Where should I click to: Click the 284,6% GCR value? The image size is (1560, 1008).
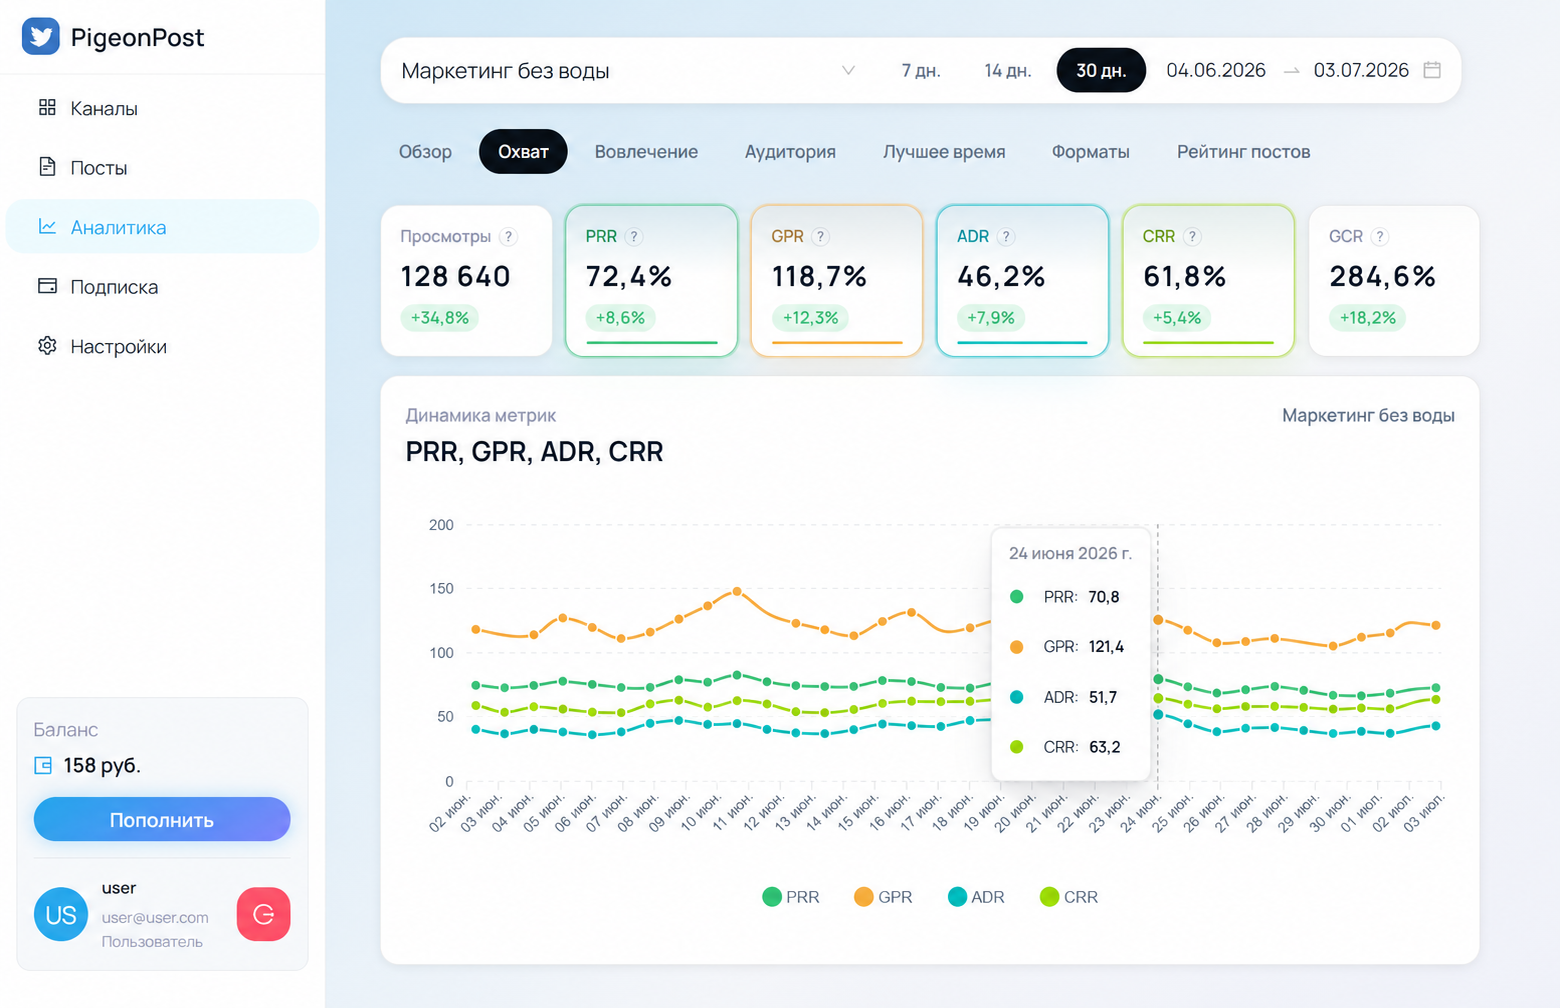pos(1382,276)
